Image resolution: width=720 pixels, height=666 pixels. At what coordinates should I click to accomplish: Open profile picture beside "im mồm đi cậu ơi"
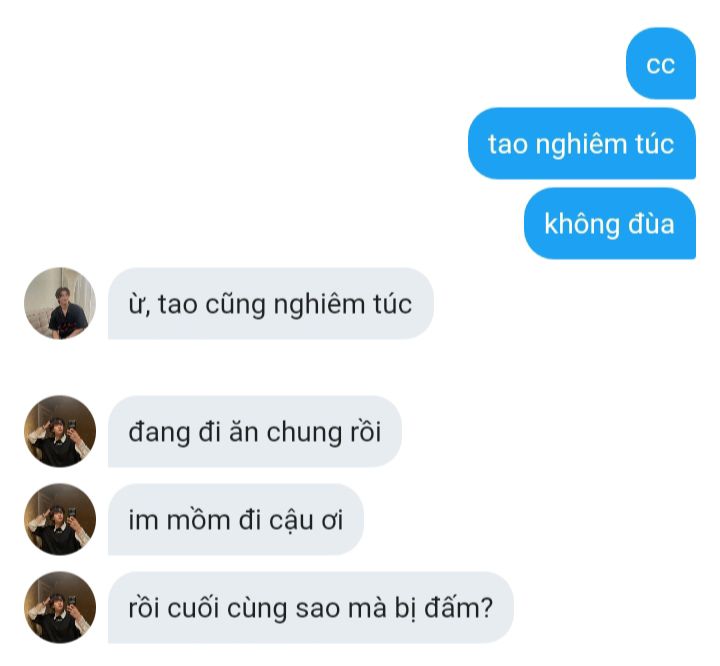[60, 519]
